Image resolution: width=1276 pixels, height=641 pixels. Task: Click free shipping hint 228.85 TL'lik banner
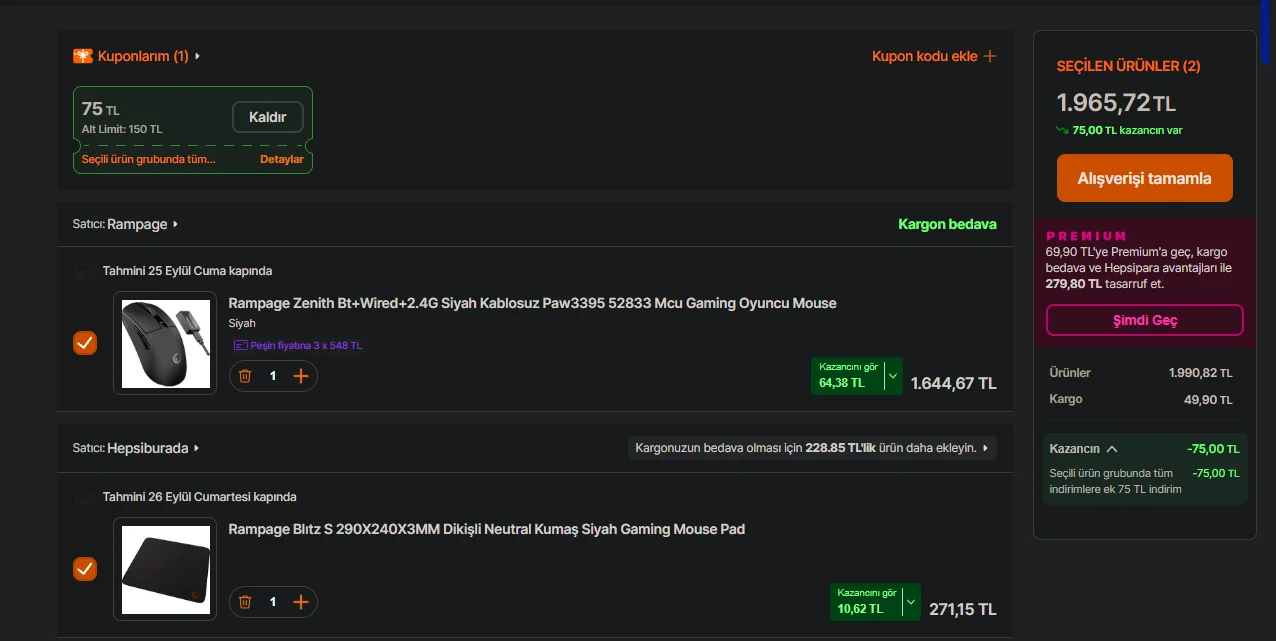click(x=812, y=448)
